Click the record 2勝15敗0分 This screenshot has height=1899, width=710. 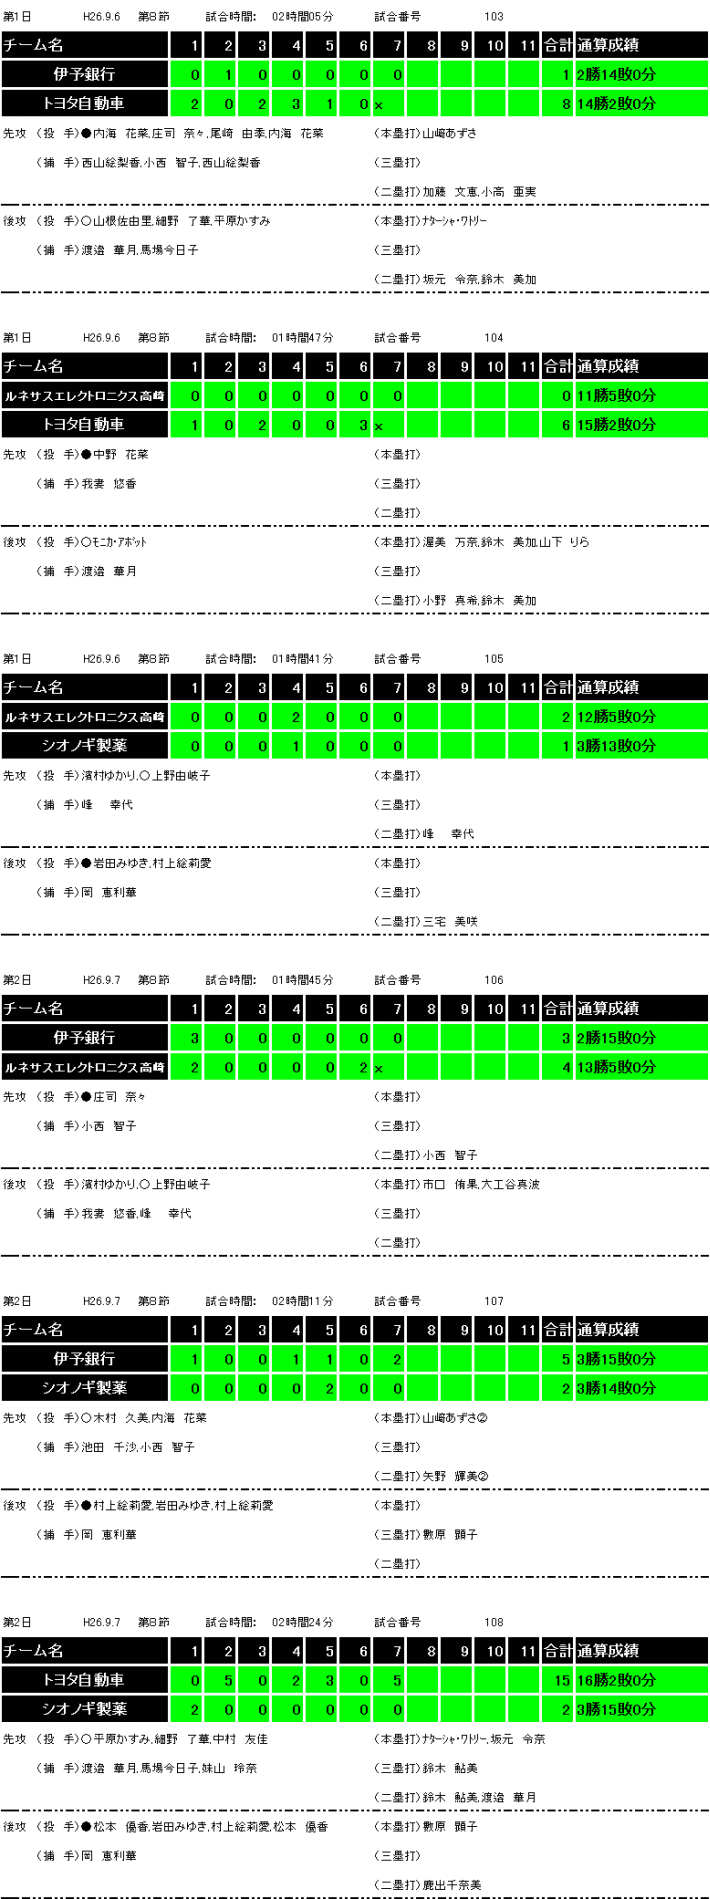pos(616,1038)
